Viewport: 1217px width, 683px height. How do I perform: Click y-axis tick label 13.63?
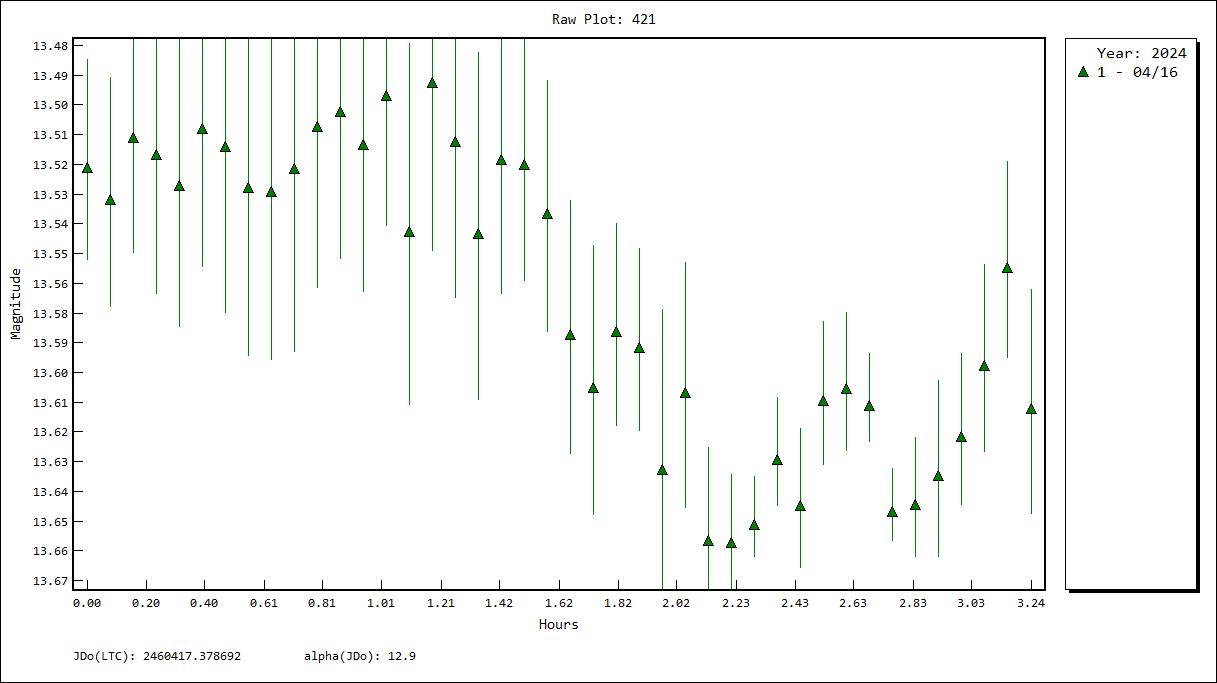click(50, 462)
